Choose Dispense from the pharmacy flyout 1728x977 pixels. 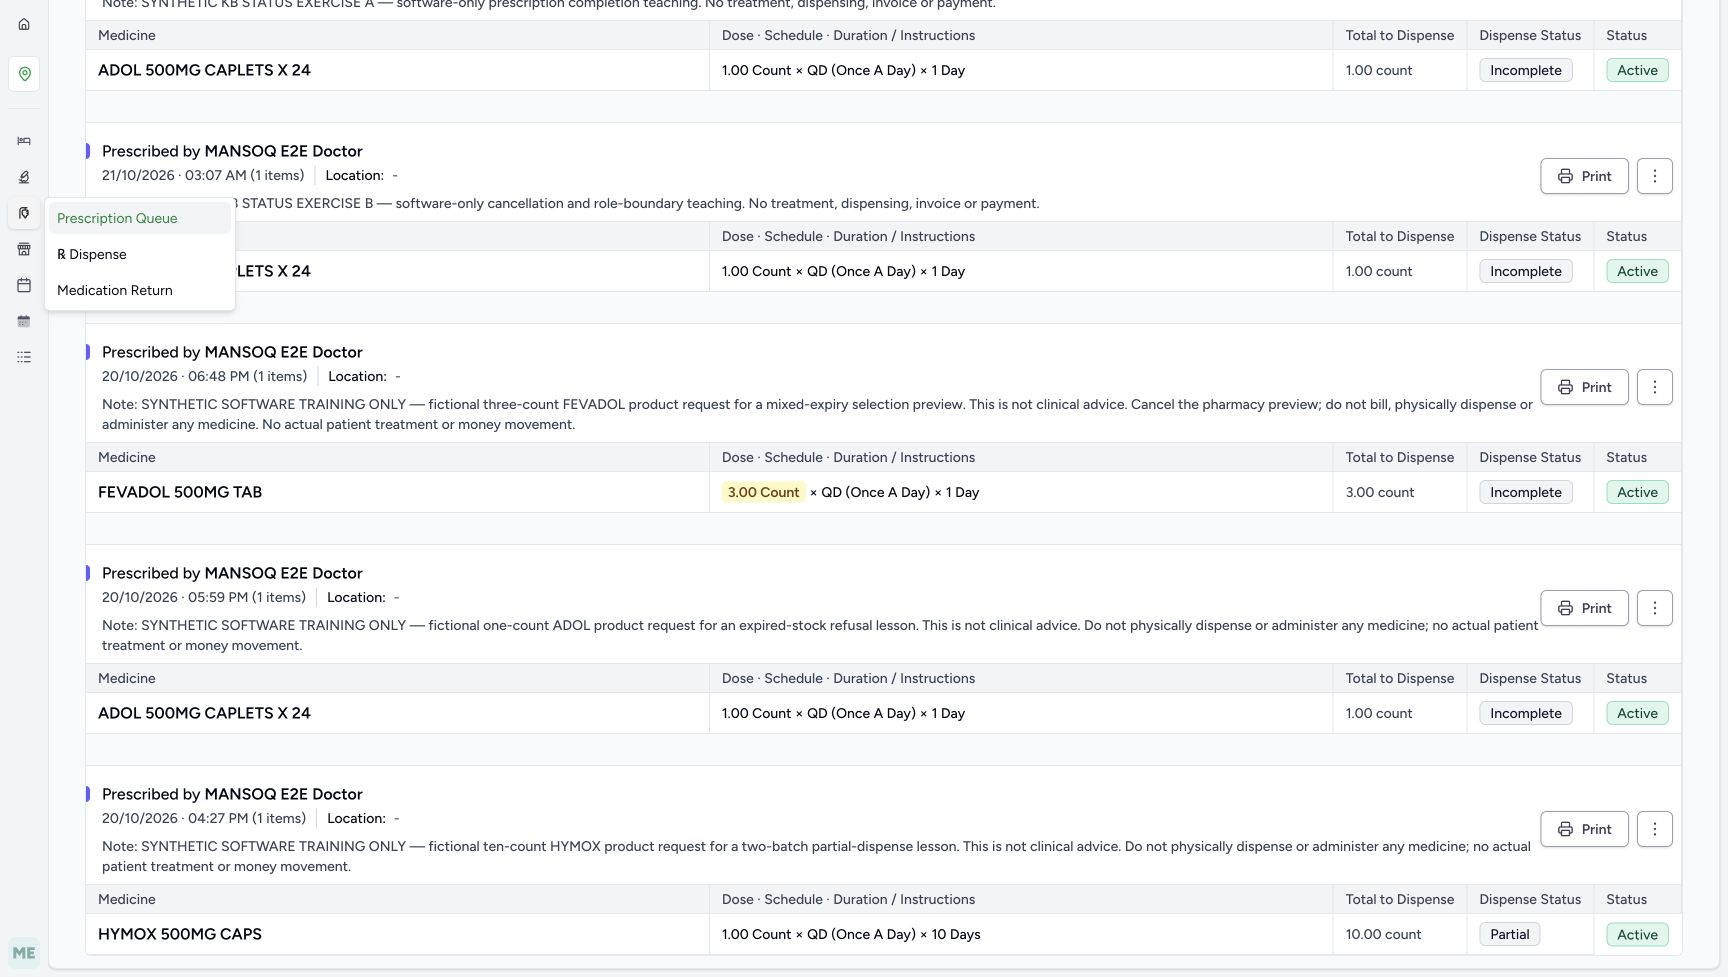pos(140,254)
